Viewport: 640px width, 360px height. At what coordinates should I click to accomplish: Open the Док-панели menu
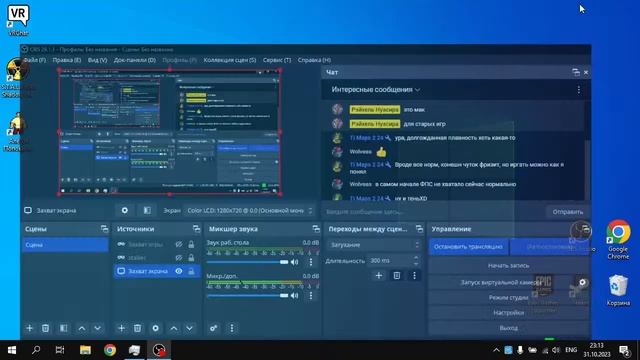pyautogui.click(x=135, y=60)
